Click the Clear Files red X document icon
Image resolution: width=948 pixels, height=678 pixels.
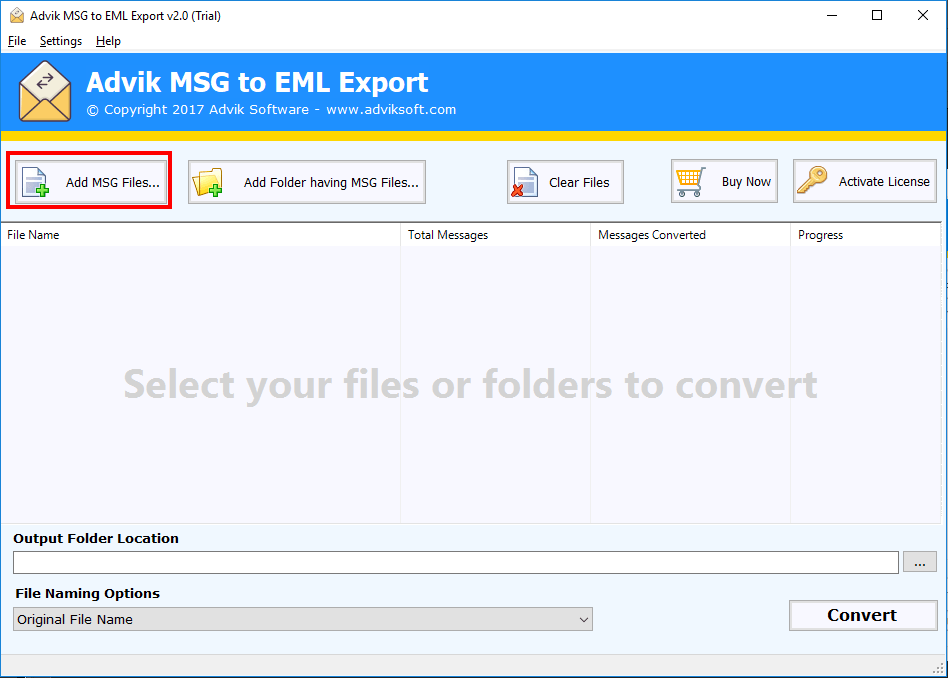tap(524, 182)
